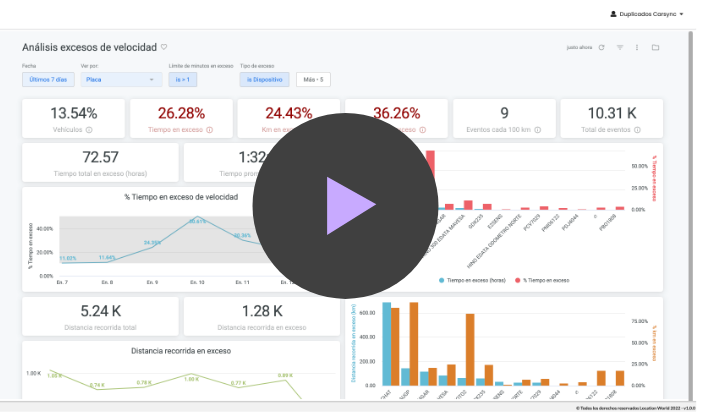Image resolution: width=701 pixels, height=412 pixels.
Task: Open the three-dot options menu
Action: coord(637,47)
